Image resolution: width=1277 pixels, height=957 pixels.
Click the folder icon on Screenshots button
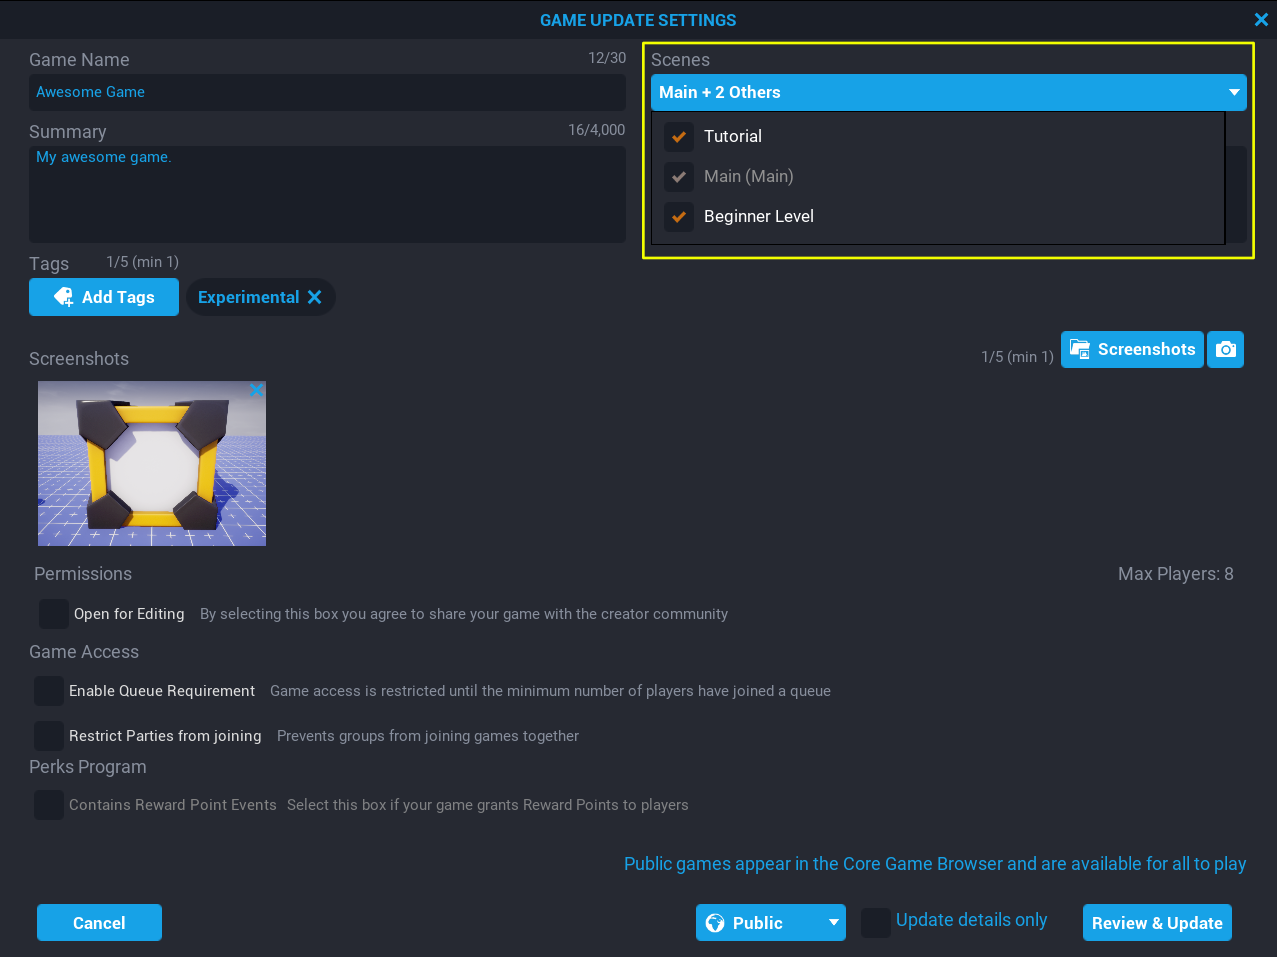click(x=1080, y=349)
